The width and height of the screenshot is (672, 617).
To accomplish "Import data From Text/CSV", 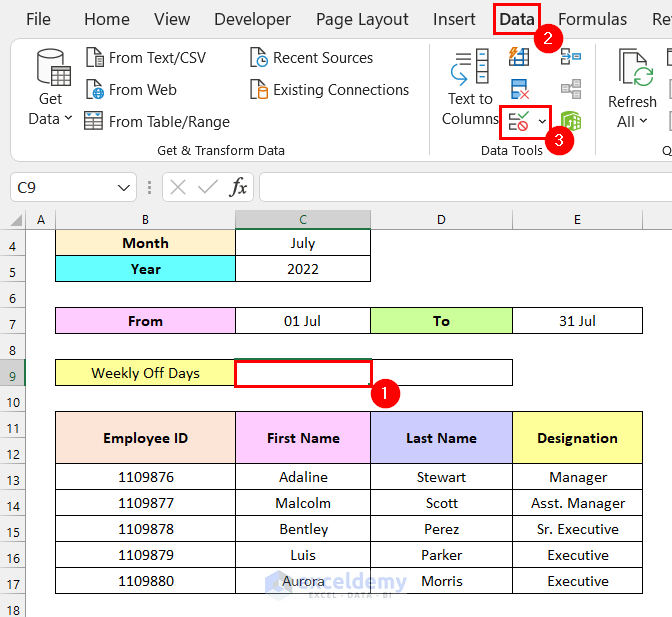I will 146,58.
